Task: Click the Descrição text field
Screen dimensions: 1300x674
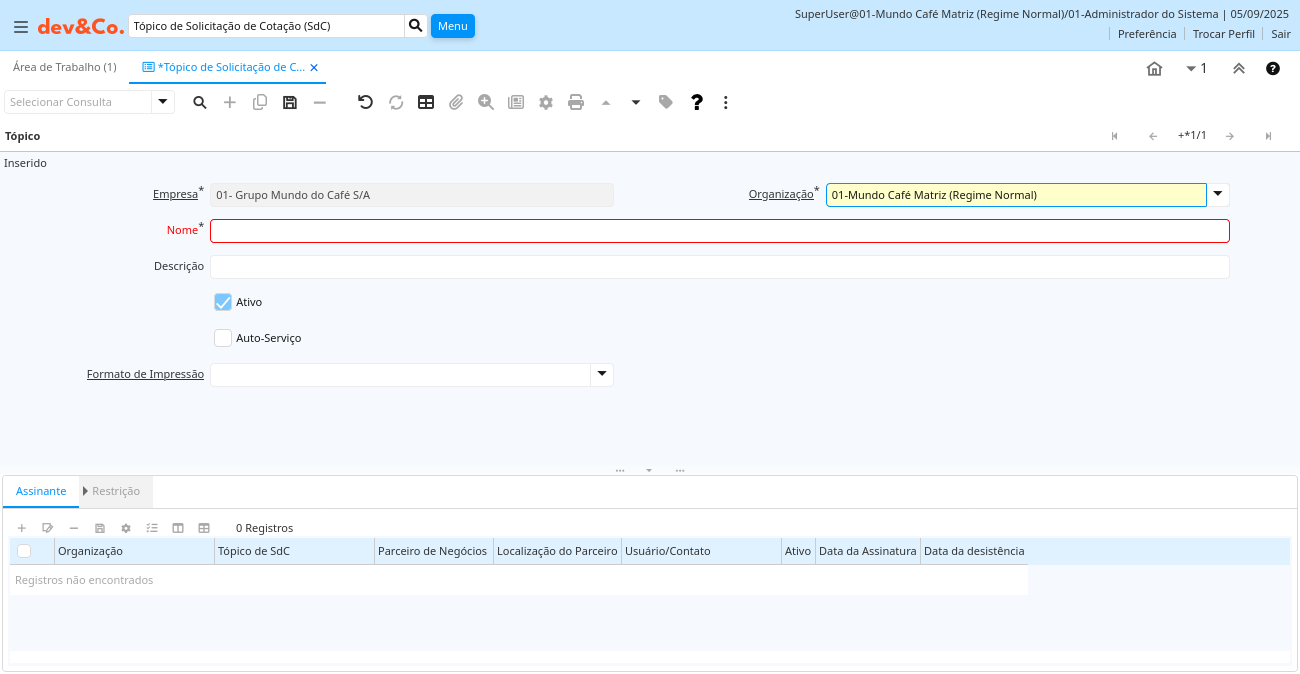Action: tap(719, 267)
